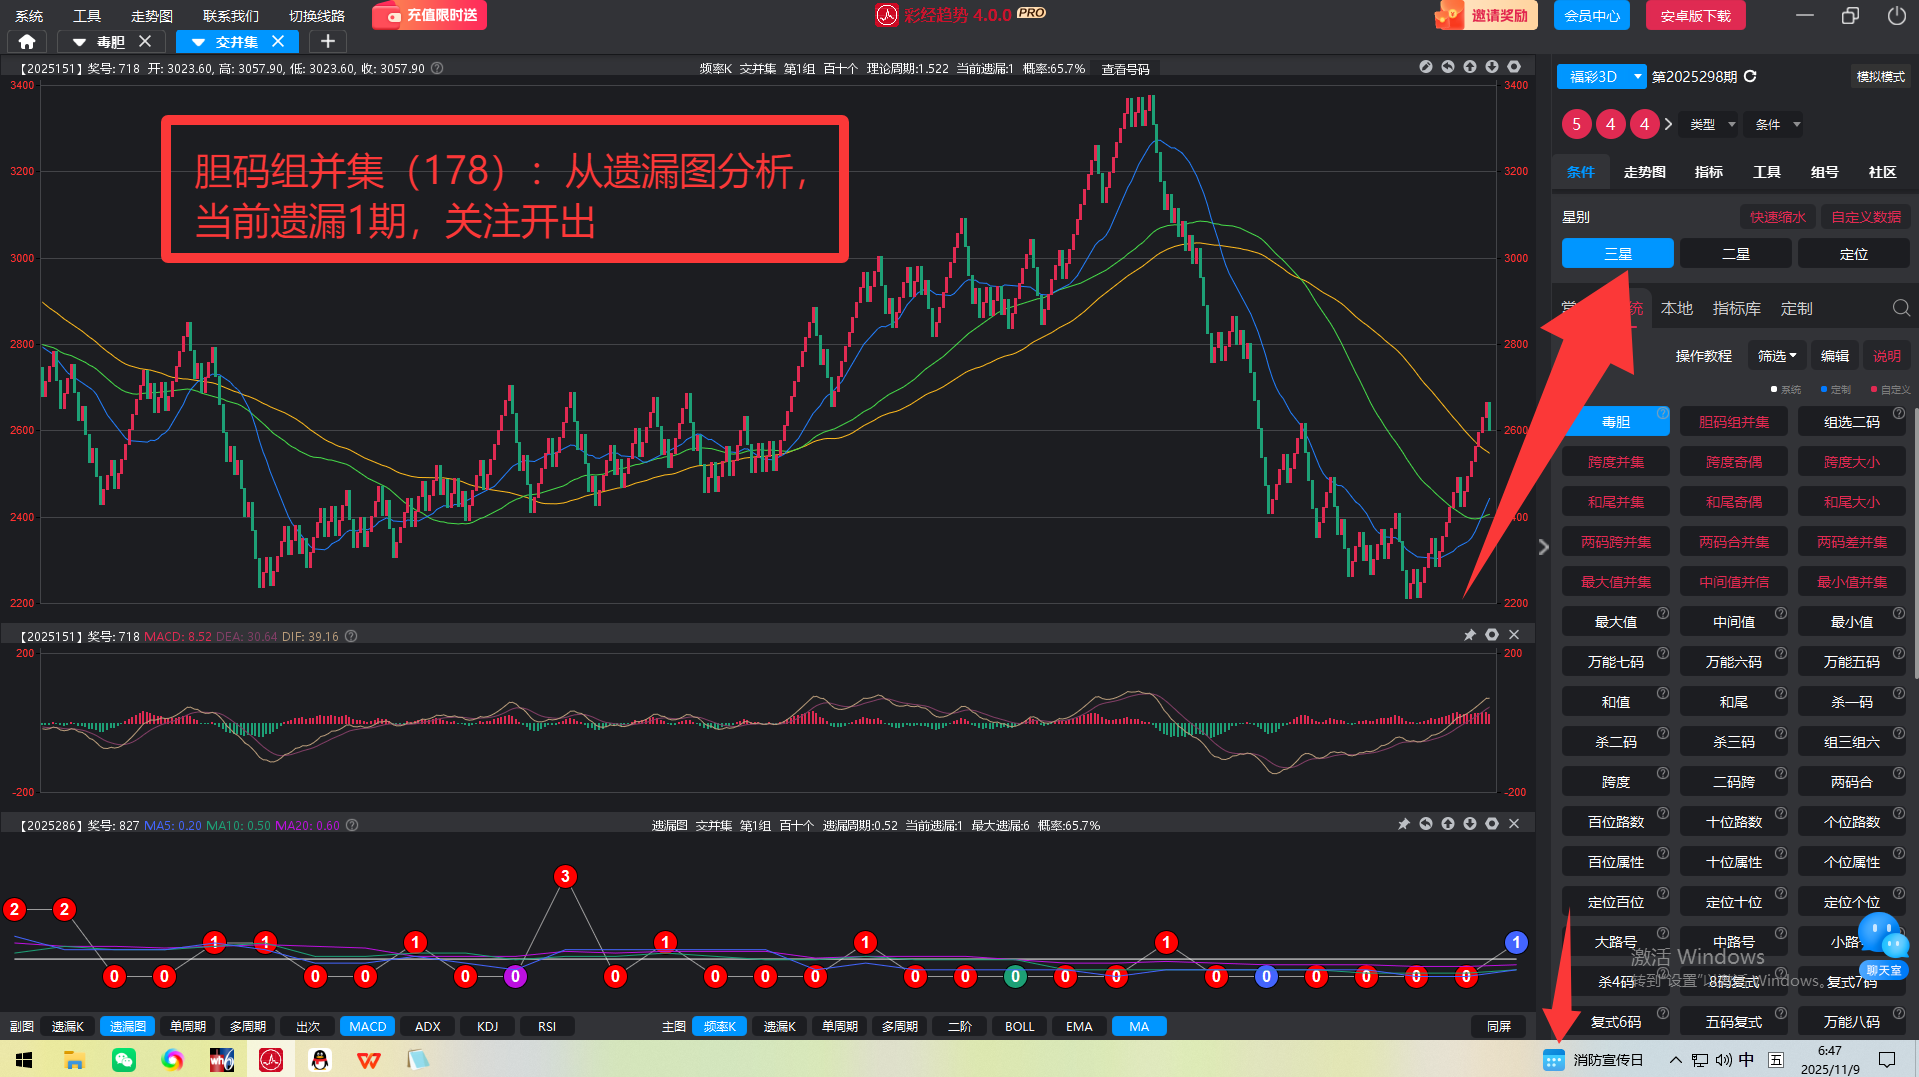
Task: Open the search magnifier in conditions panel
Action: coord(1901,308)
